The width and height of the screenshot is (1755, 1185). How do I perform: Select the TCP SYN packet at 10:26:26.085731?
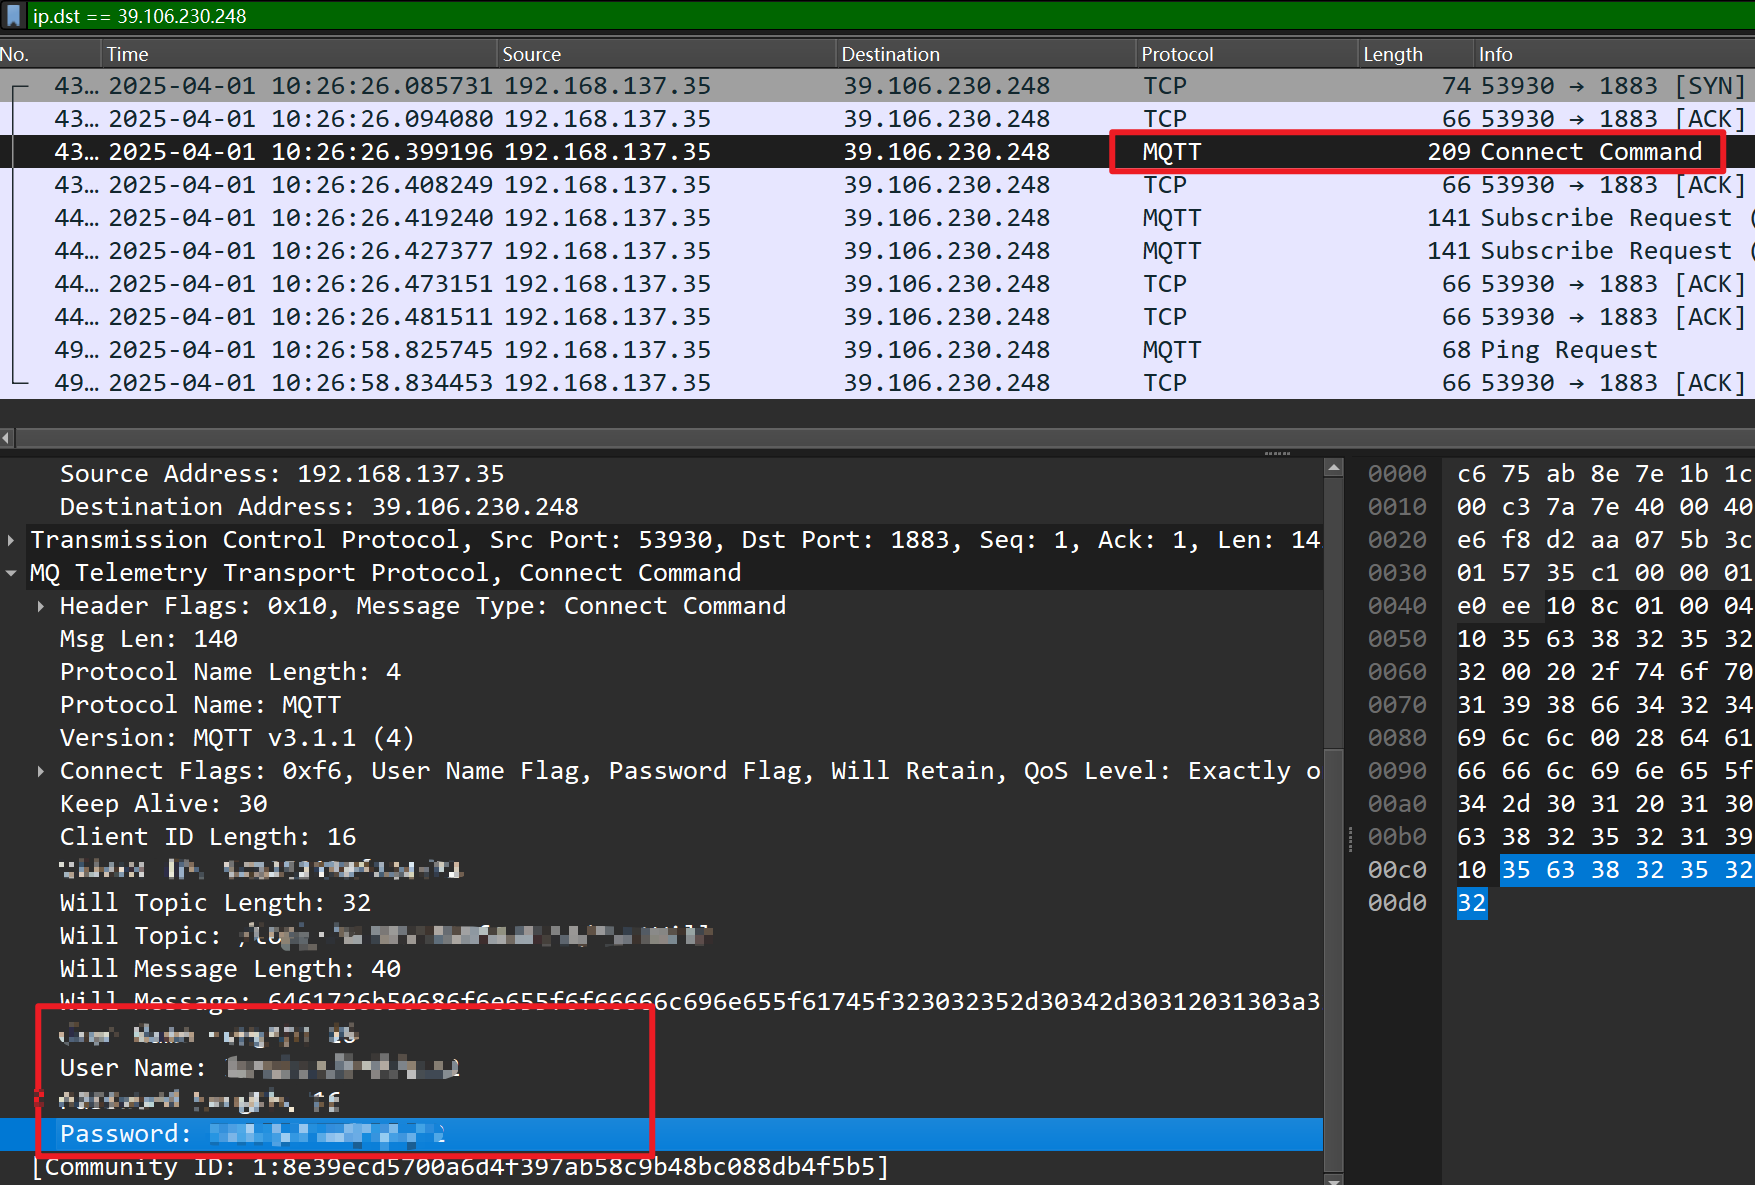click(x=877, y=86)
